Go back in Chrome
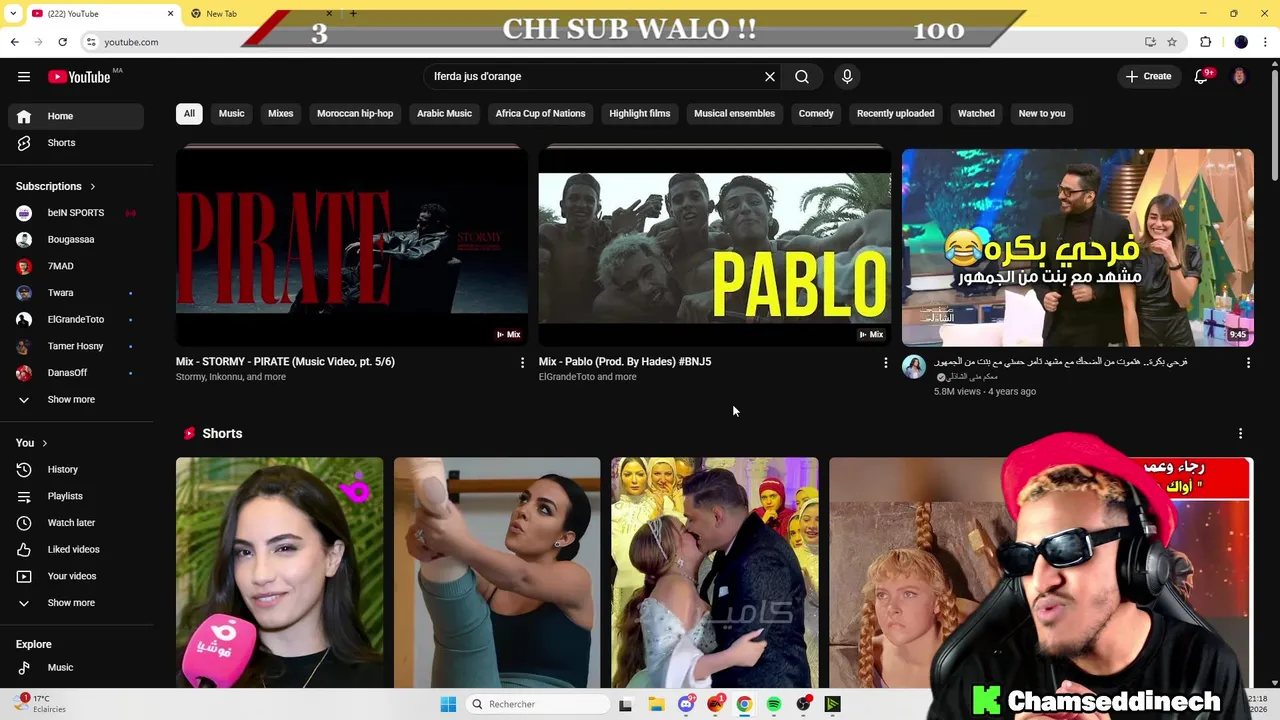1280x720 pixels. click(x=14, y=42)
